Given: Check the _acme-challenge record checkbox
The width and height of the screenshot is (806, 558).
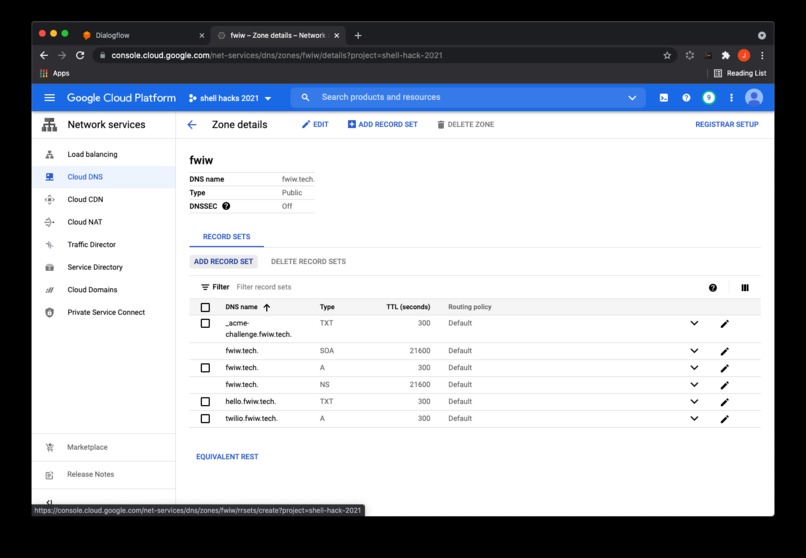Looking at the screenshot, I should 205,323.
